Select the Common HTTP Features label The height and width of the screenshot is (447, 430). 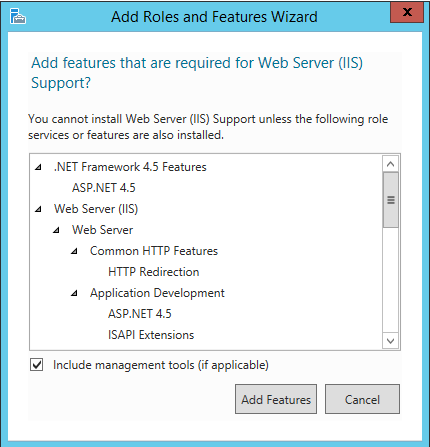pos(154,251)
